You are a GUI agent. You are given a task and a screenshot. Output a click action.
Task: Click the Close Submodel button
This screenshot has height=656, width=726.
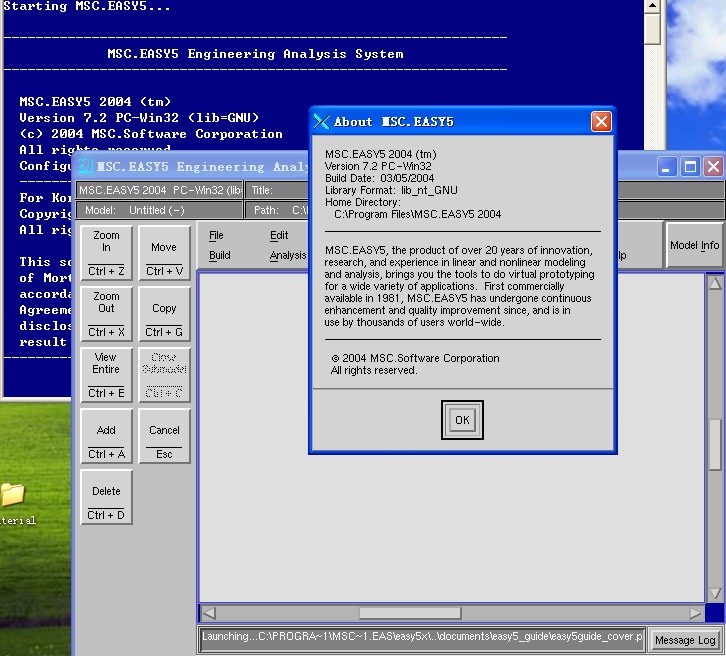point(164,375)
